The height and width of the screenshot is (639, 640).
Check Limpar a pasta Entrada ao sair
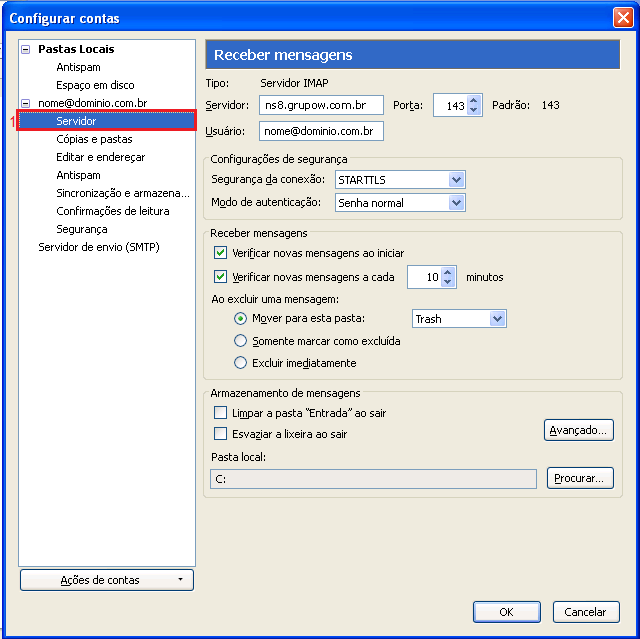coord(220,413)
